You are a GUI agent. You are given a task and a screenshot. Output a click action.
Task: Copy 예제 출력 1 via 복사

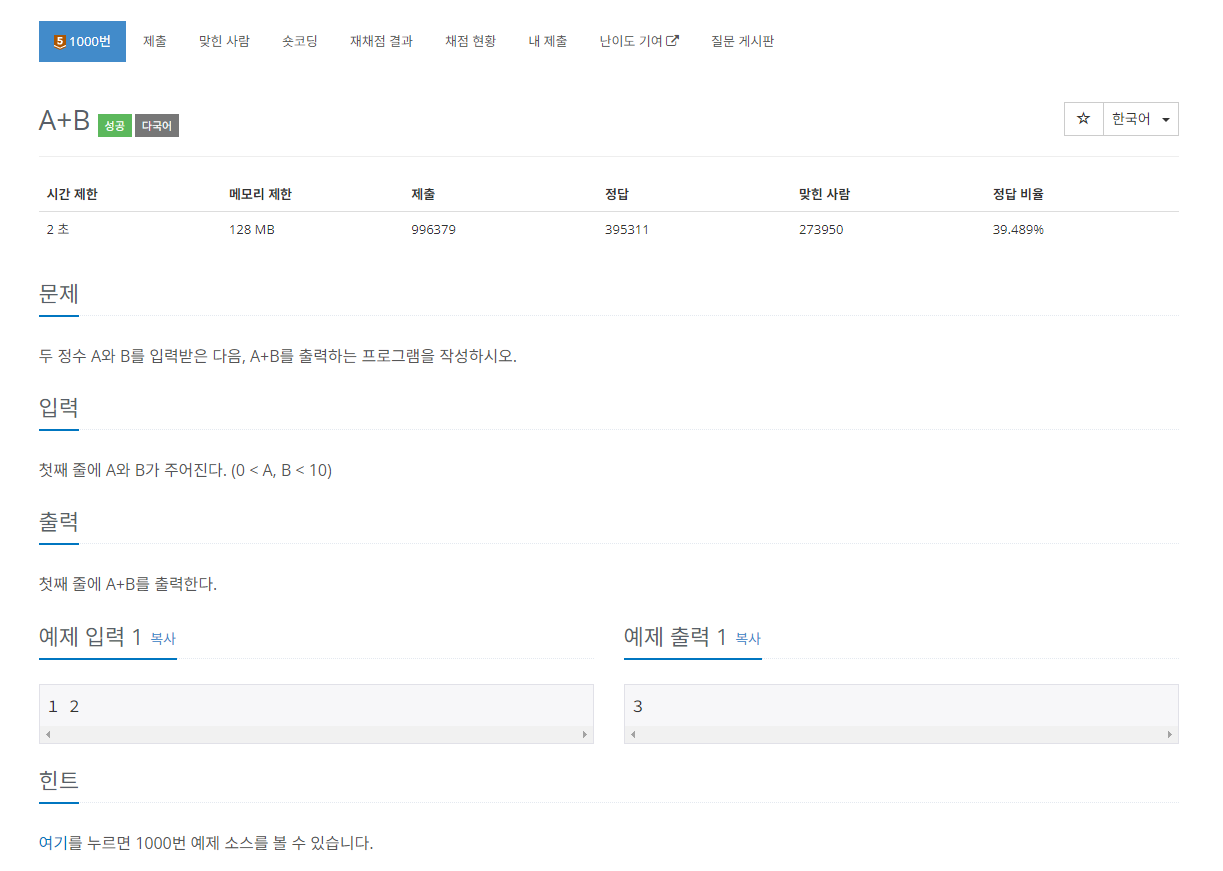pyautogui.click(x=748, y=639)
